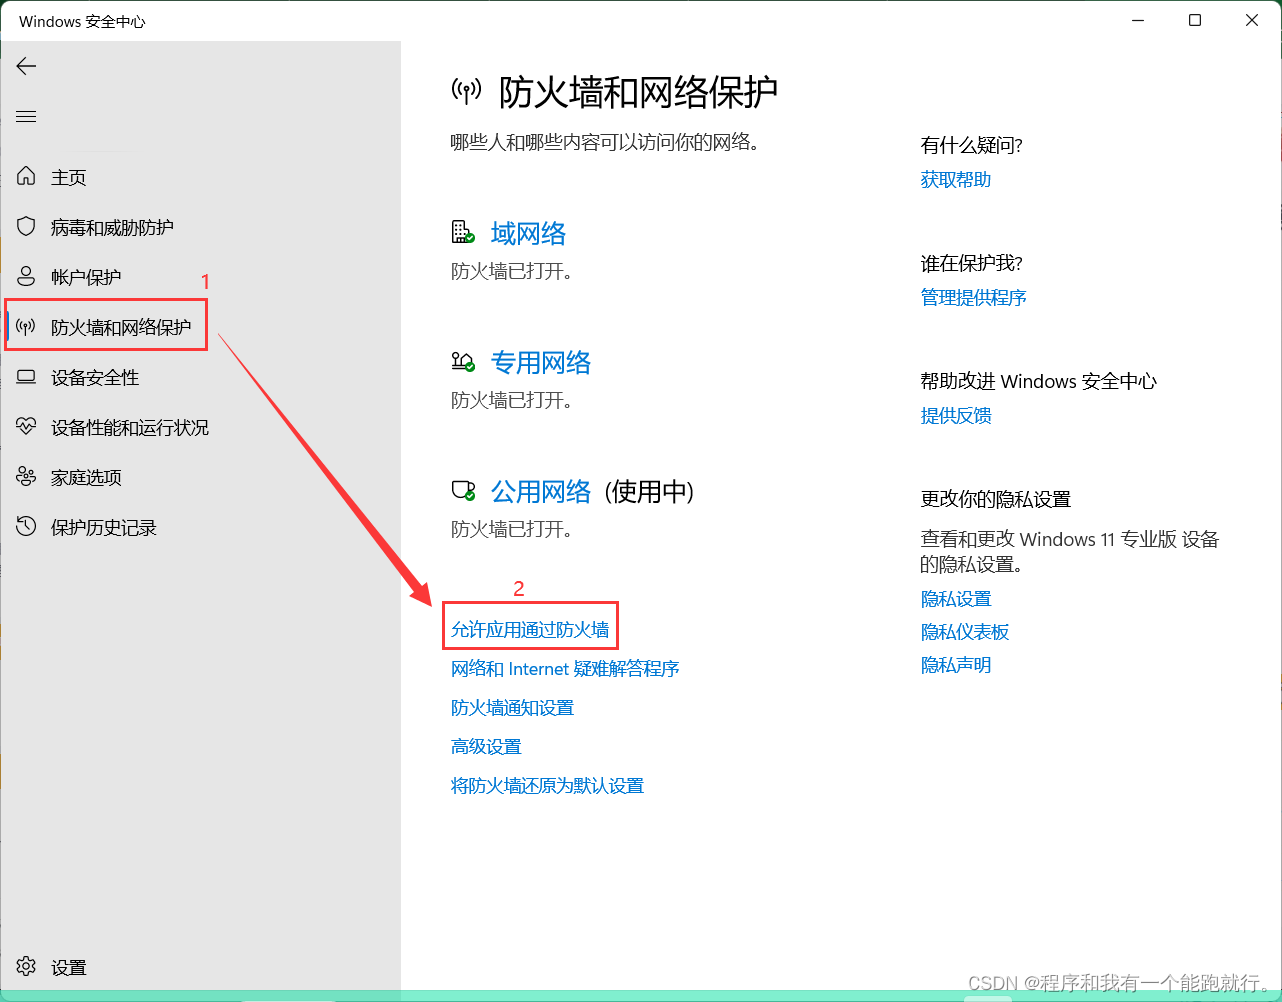Open the 高级设置 link

(486, 746)
